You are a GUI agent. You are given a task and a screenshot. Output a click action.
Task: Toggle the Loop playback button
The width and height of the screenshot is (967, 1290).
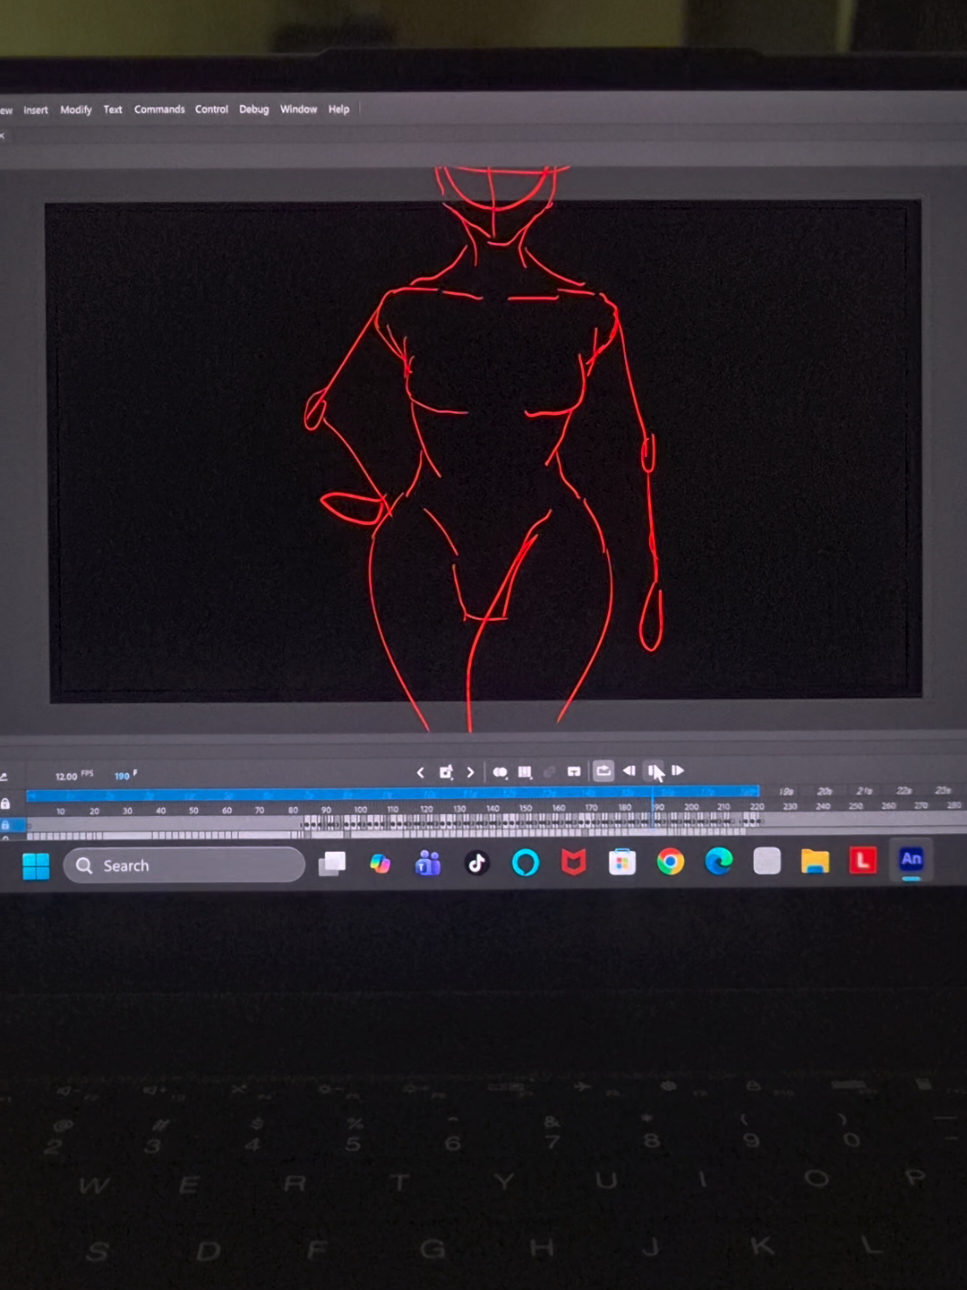(x=603, y=771)
